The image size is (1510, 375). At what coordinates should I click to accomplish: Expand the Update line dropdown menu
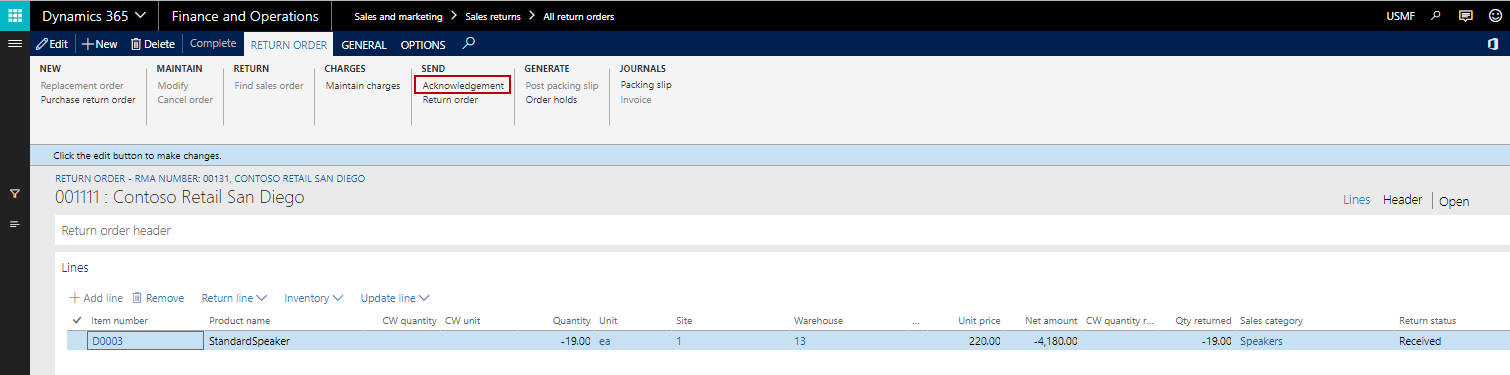(x=395, y=298)
